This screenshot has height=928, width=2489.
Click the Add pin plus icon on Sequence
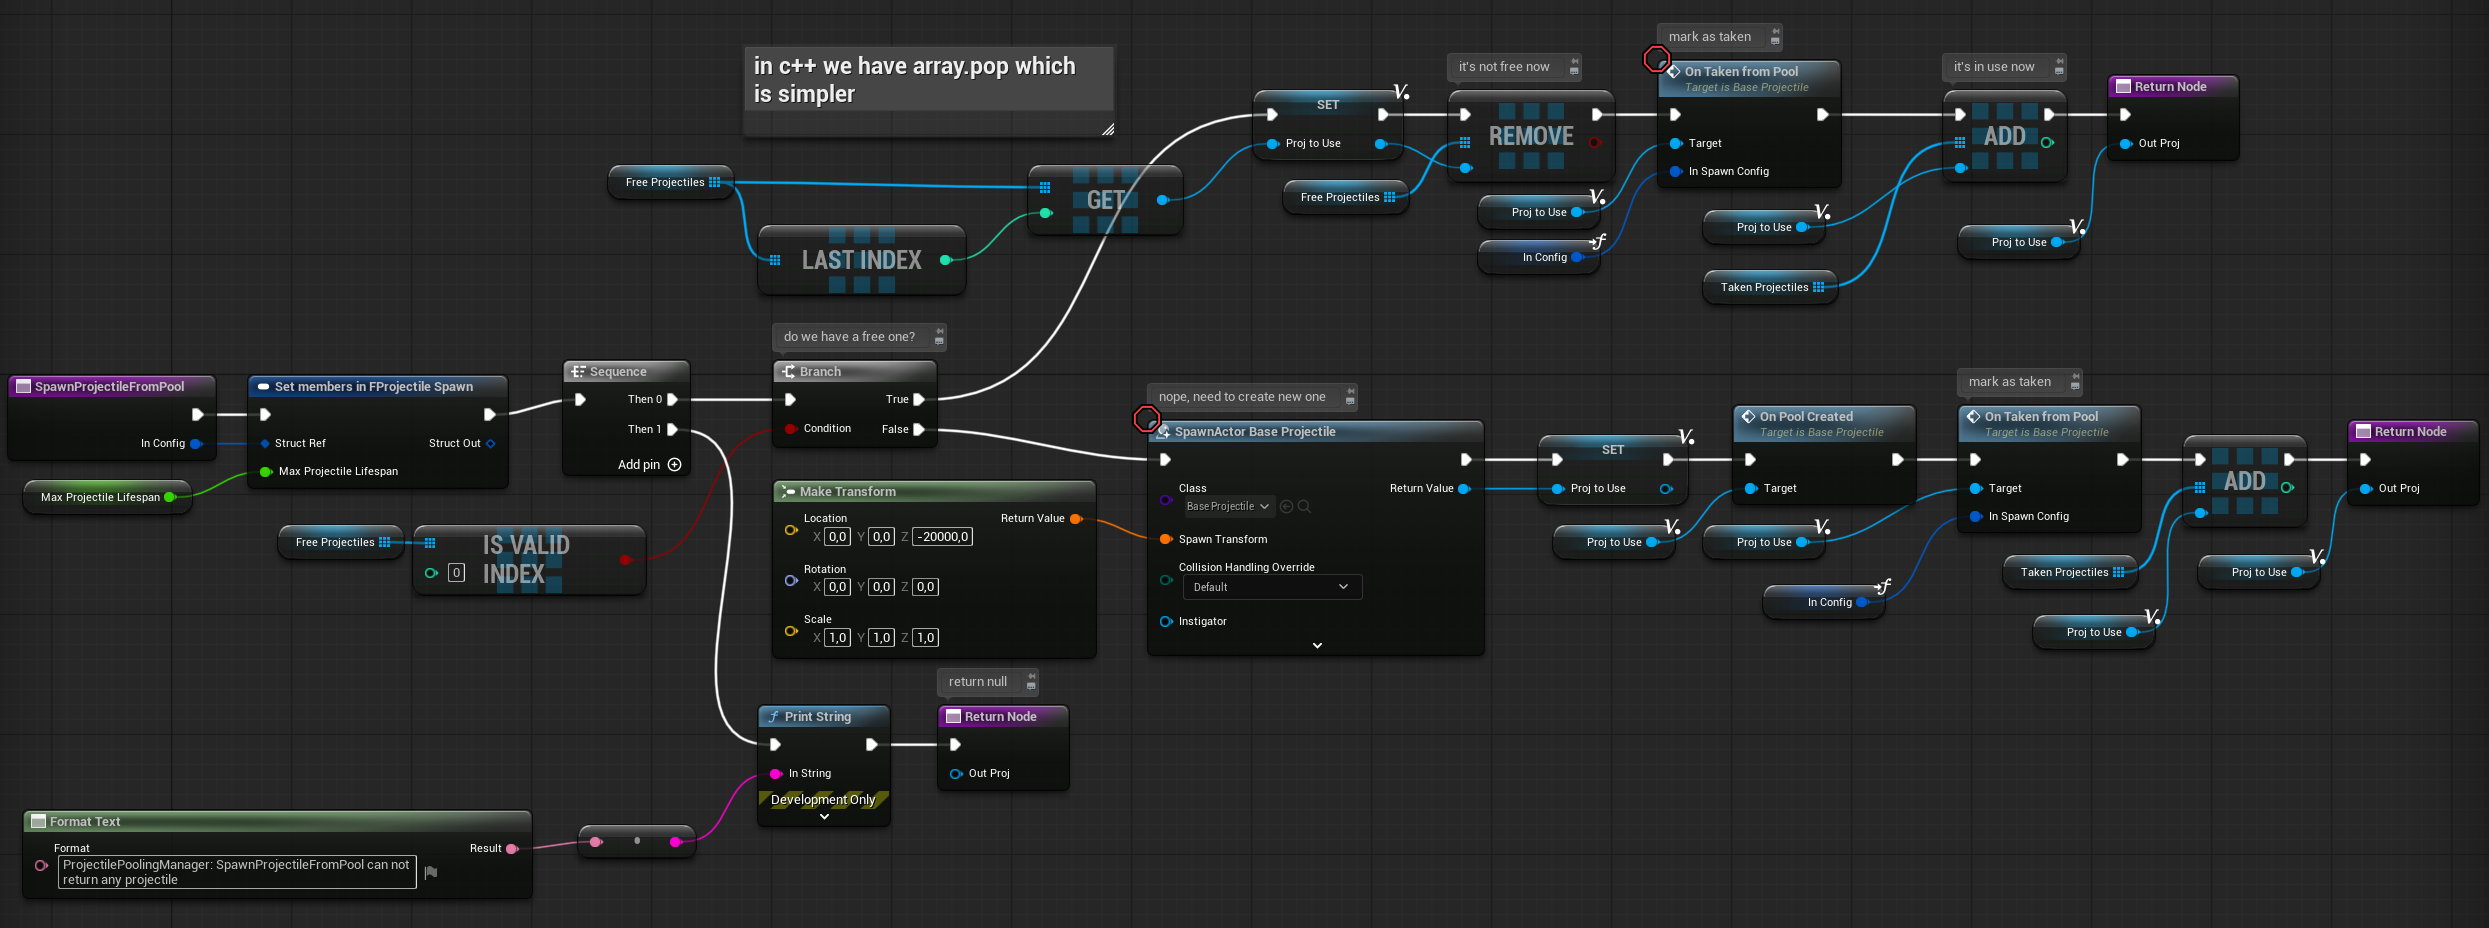(x=674, y=465)
